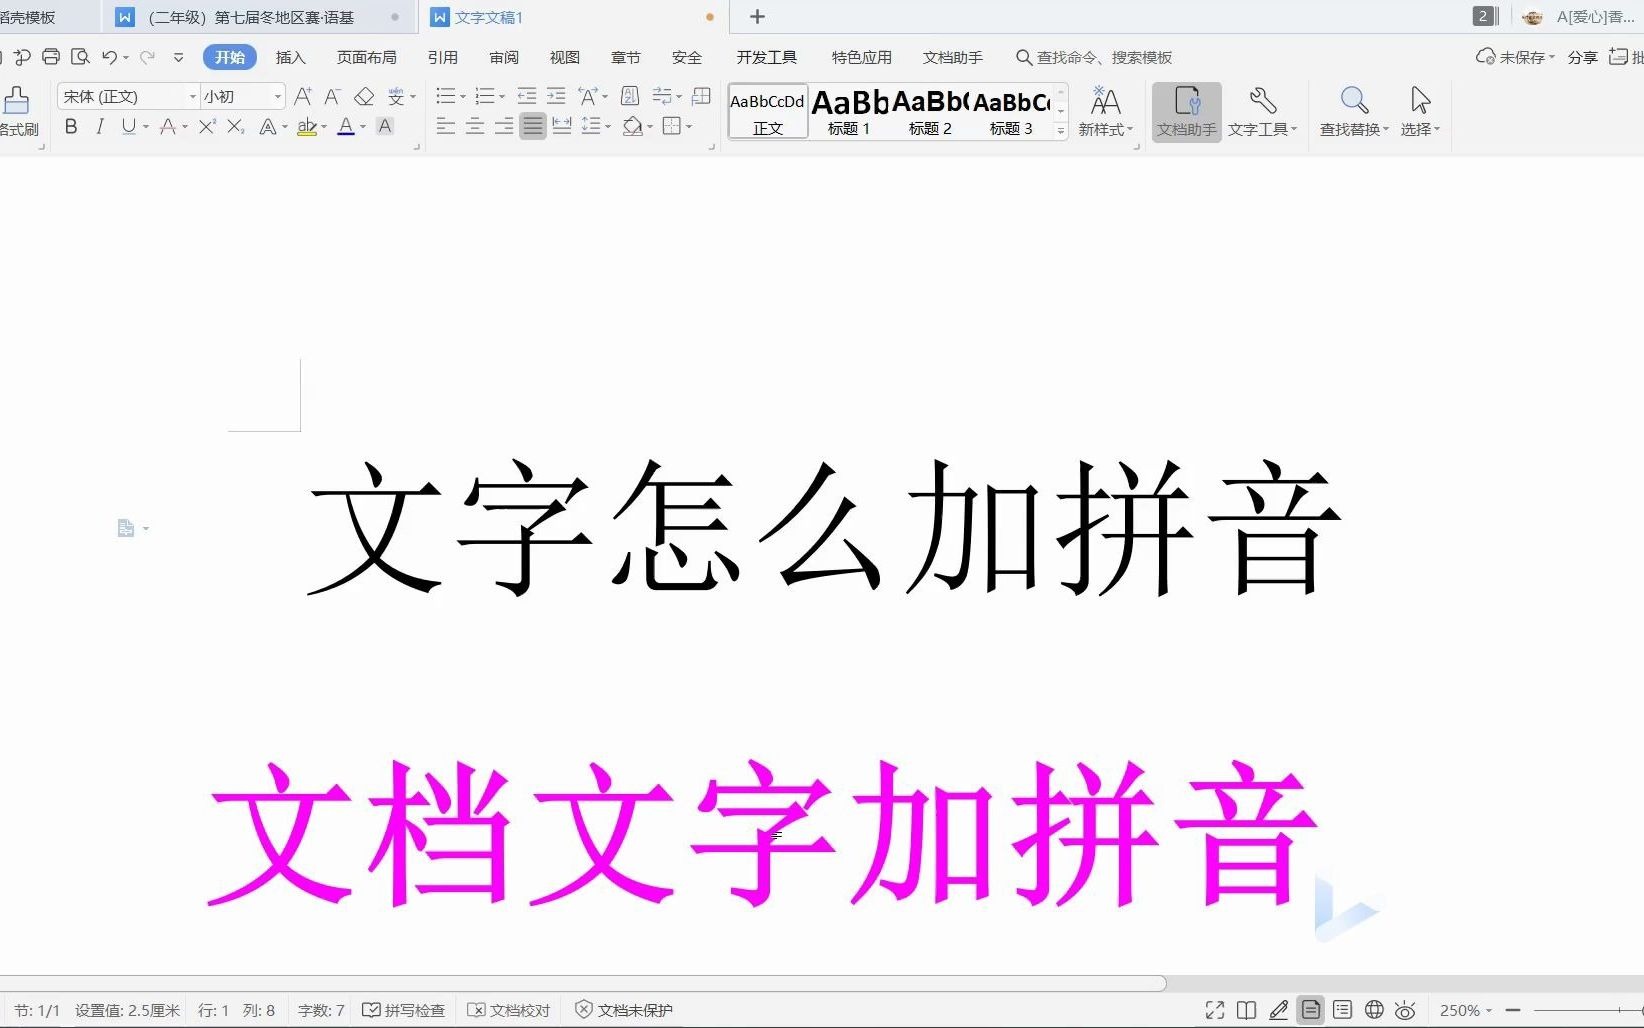Toggle italic formatting

[99, 126]
